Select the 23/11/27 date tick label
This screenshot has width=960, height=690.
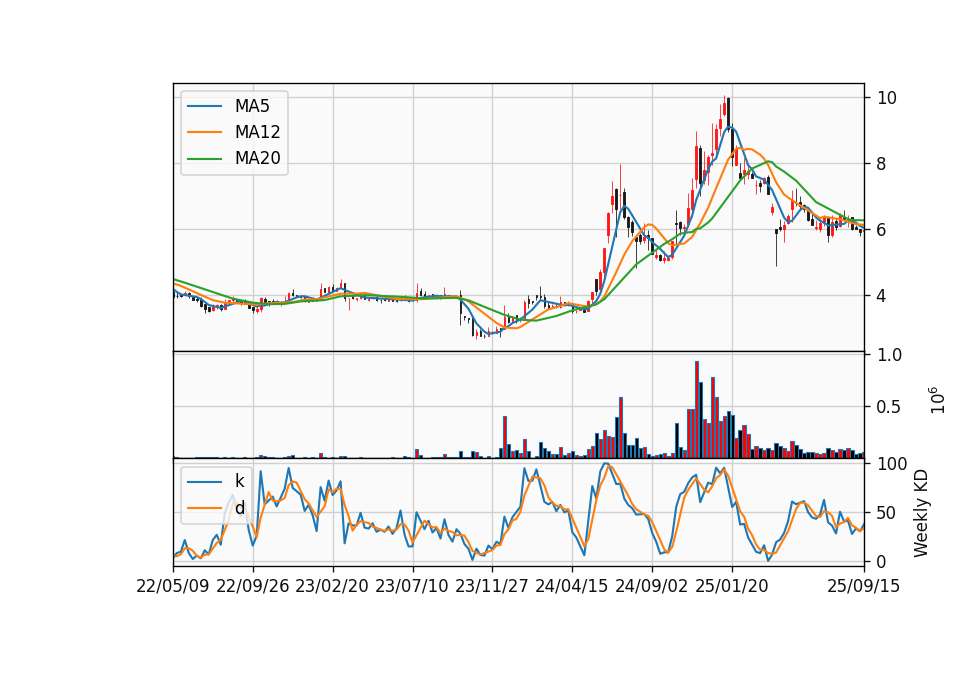492,586
